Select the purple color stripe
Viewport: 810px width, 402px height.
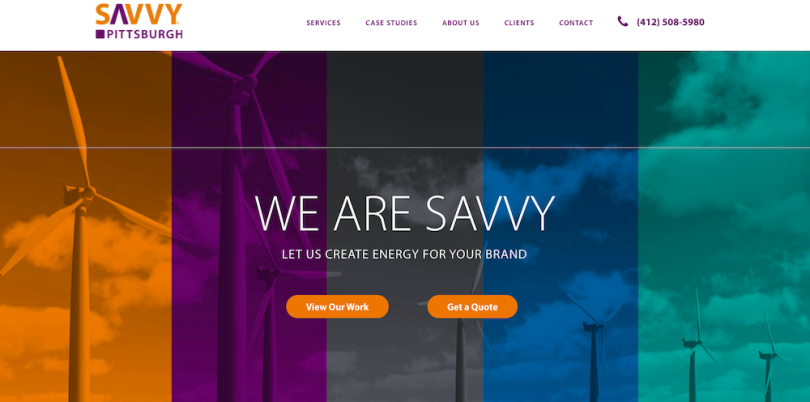[249, 227]
